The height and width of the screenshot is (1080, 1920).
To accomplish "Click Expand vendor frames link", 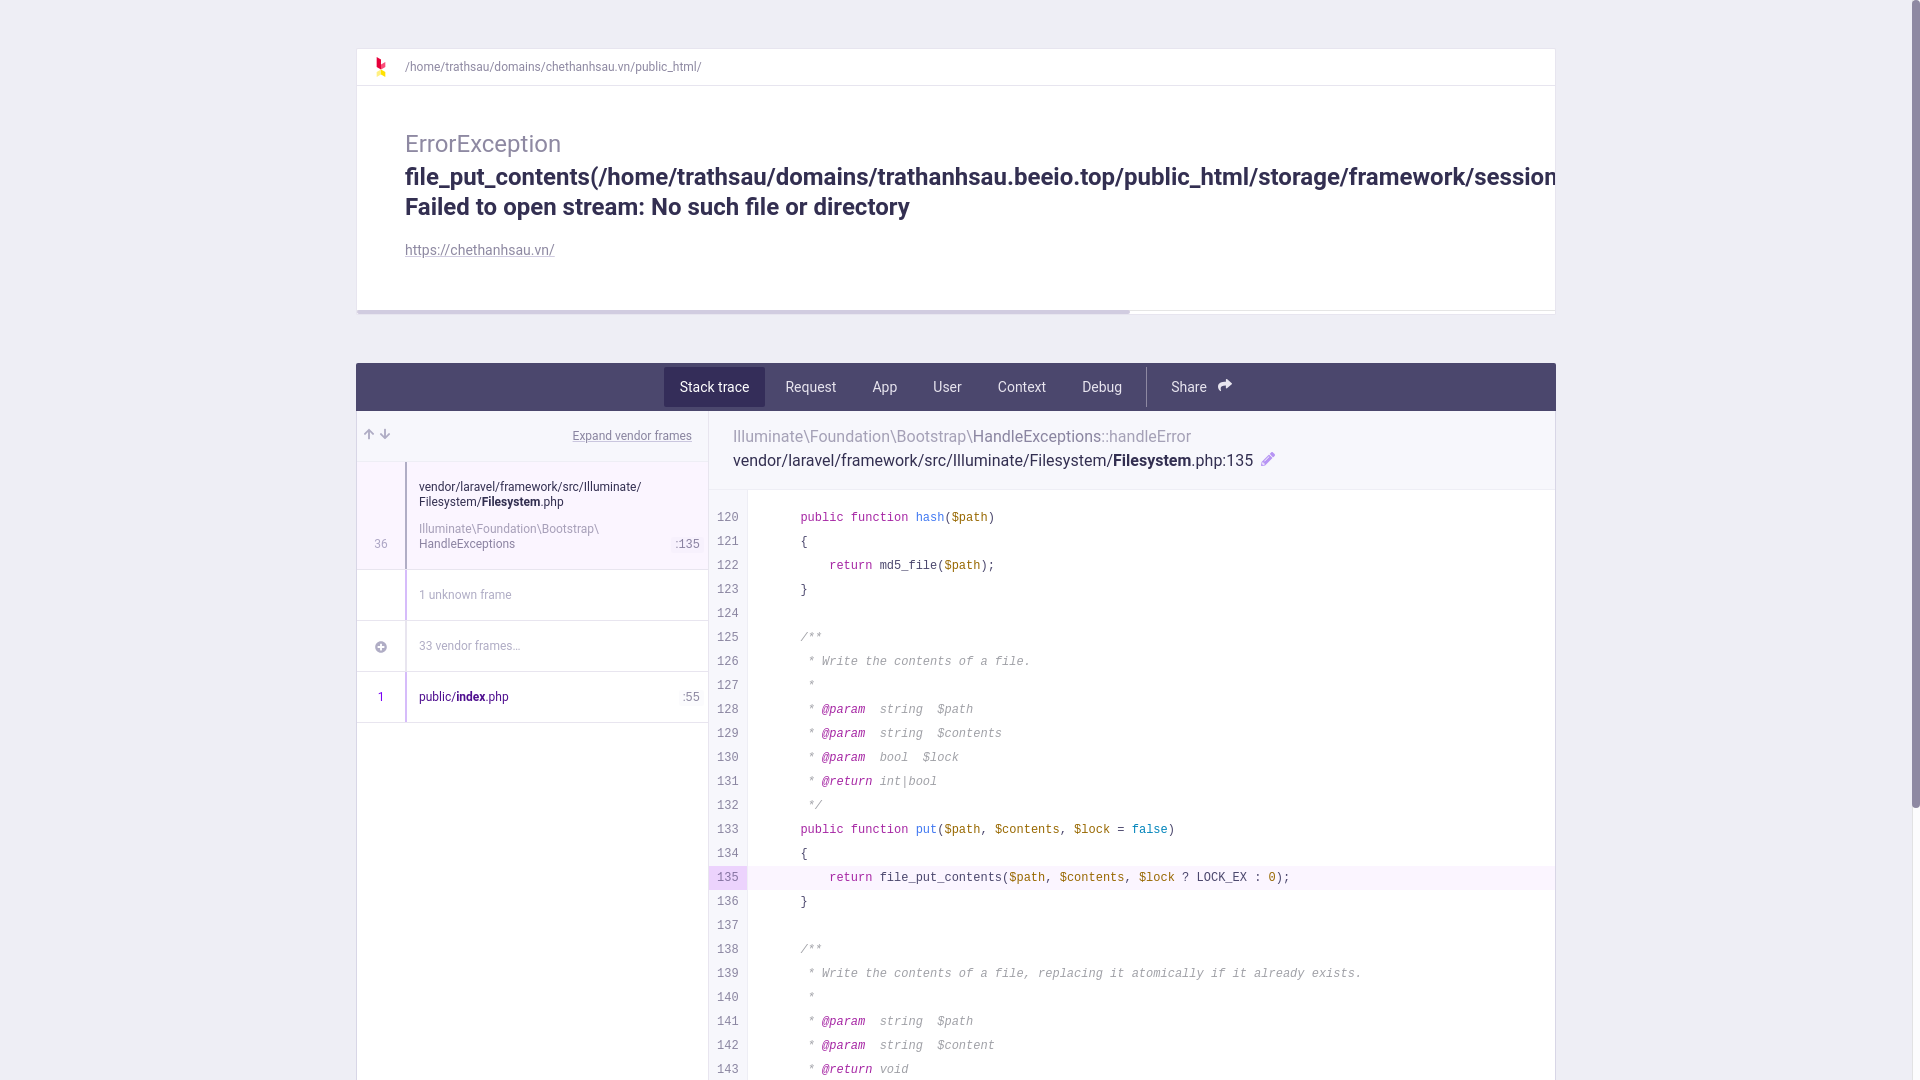I will point(632,436).
